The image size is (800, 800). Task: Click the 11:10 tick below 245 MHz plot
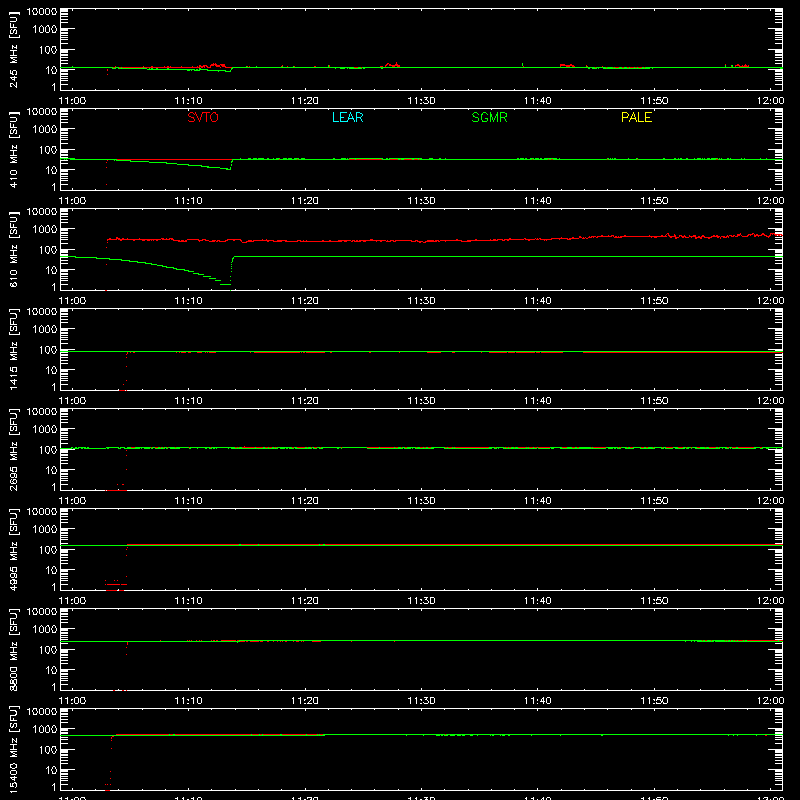pos(188,101)
